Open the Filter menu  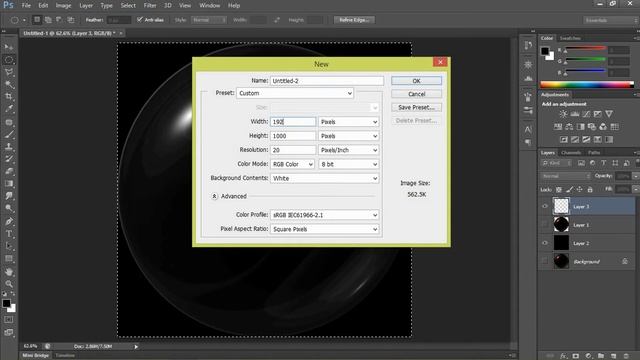(150, 6)
